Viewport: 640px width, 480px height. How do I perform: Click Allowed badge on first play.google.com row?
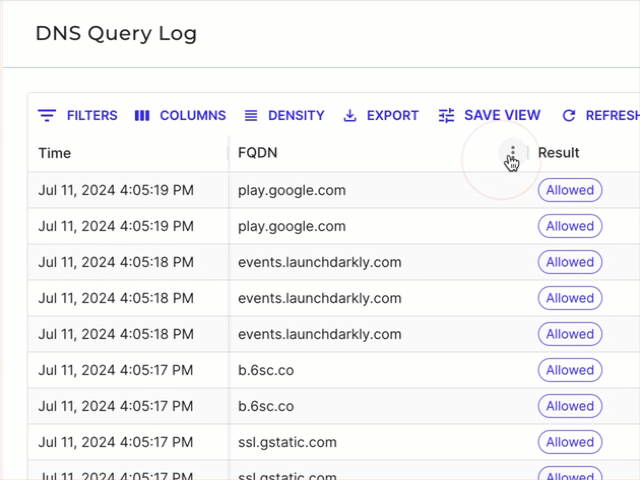click(x=570, y=190)
